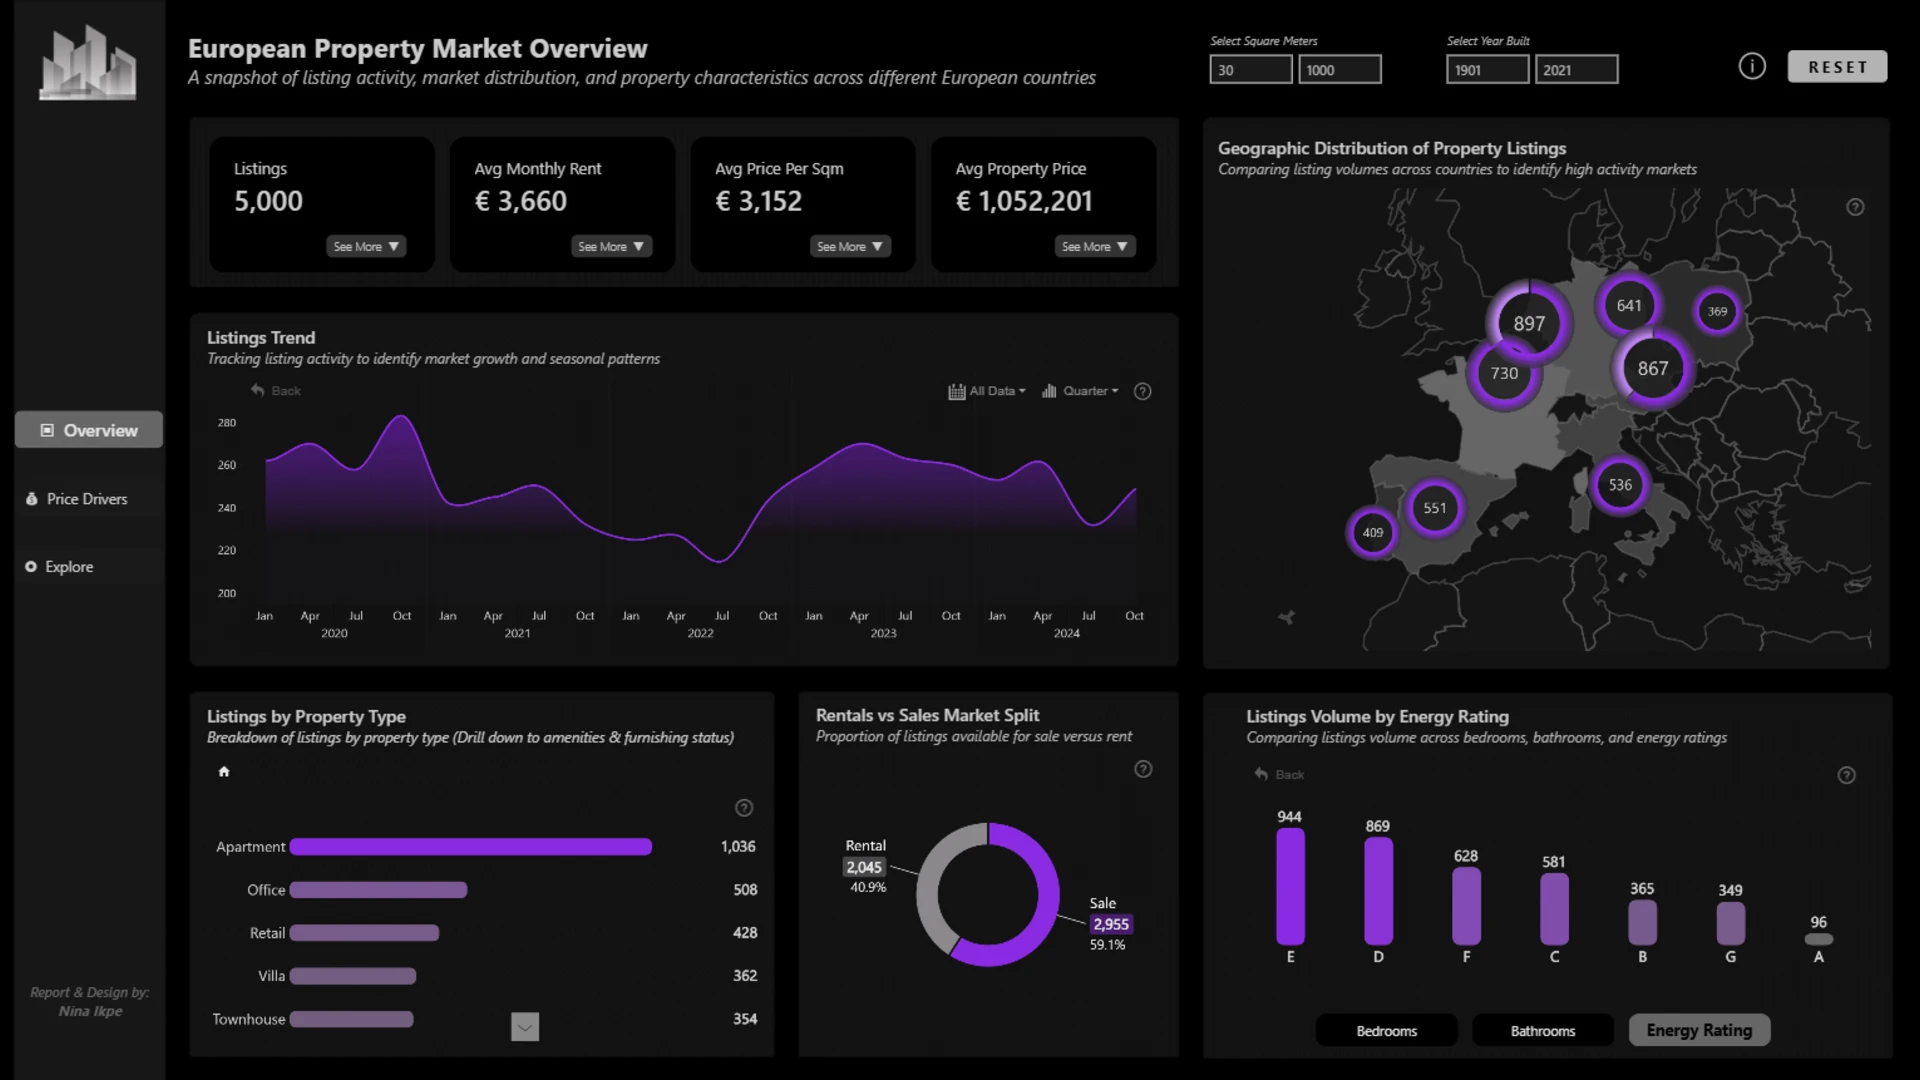
Task: Expand See More under Listings card
Action: tap(366, 246)
